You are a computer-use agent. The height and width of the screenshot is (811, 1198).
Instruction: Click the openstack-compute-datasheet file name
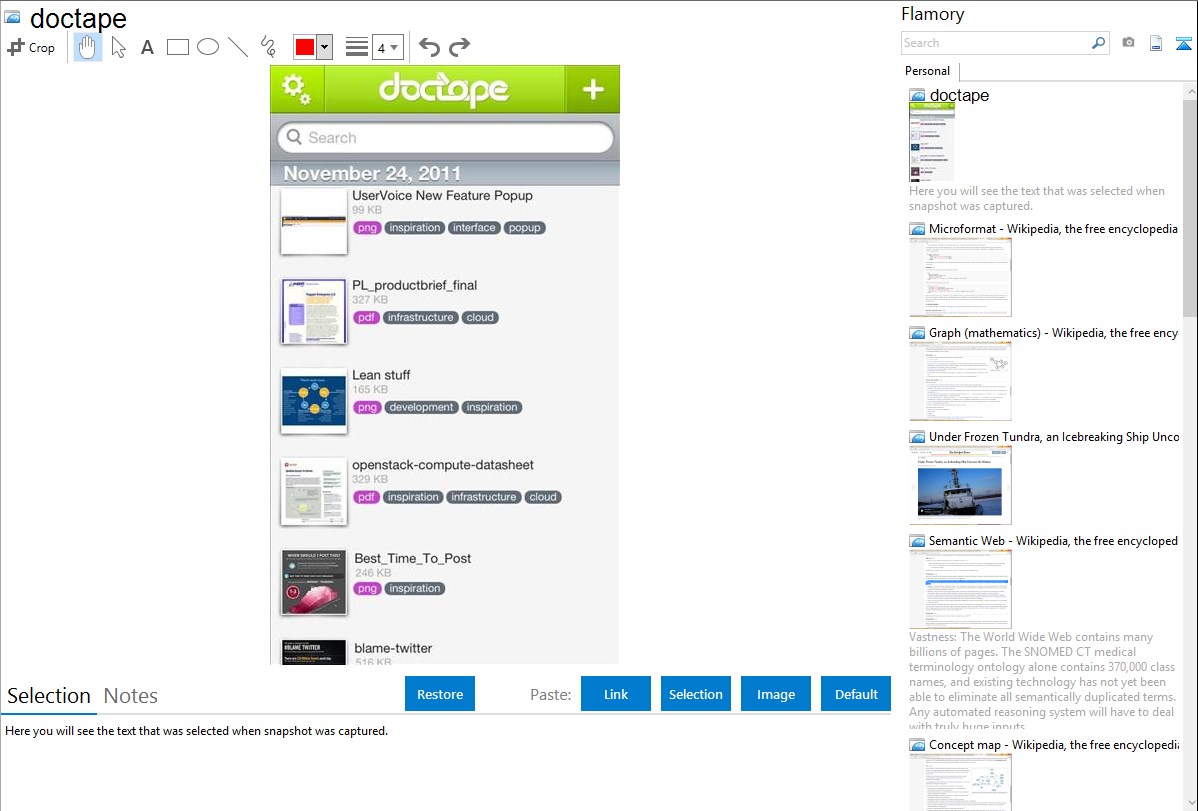click(x=442, y=465)
